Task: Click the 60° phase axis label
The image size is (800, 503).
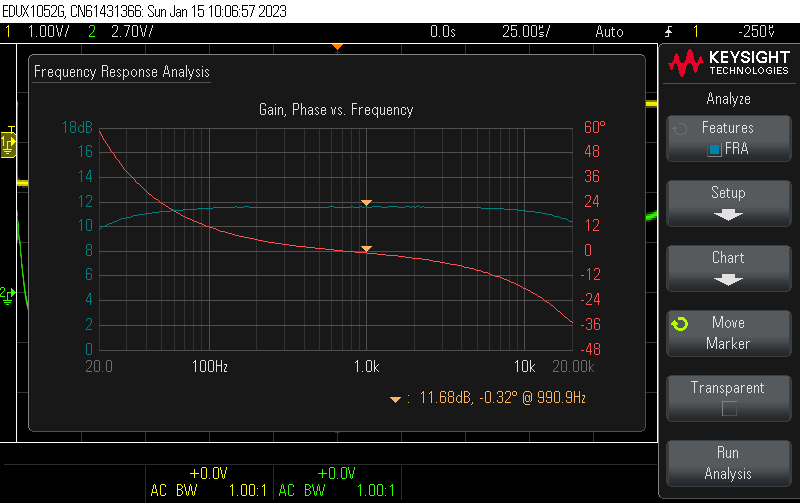Action: 595,127
